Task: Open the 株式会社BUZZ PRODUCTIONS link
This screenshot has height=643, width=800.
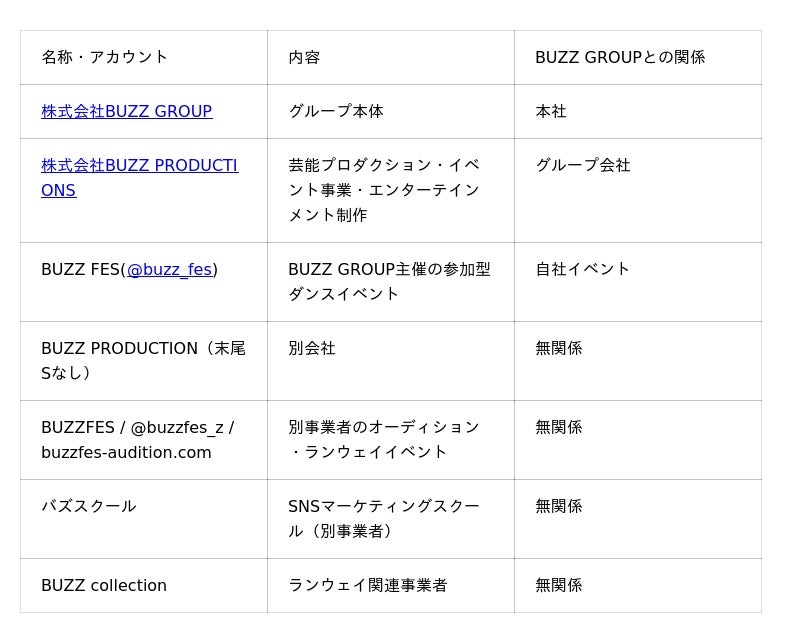Action: click(139, 166)
